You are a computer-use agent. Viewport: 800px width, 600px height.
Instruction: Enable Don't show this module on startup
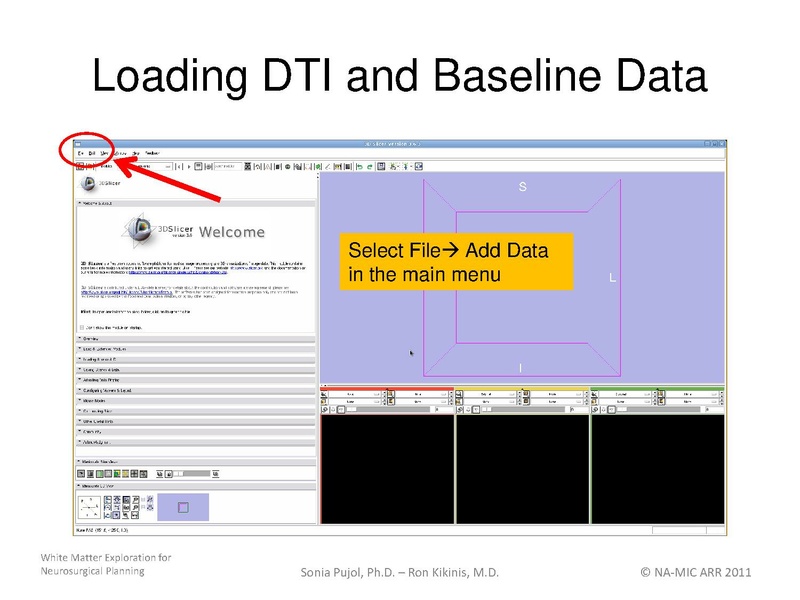82,326
